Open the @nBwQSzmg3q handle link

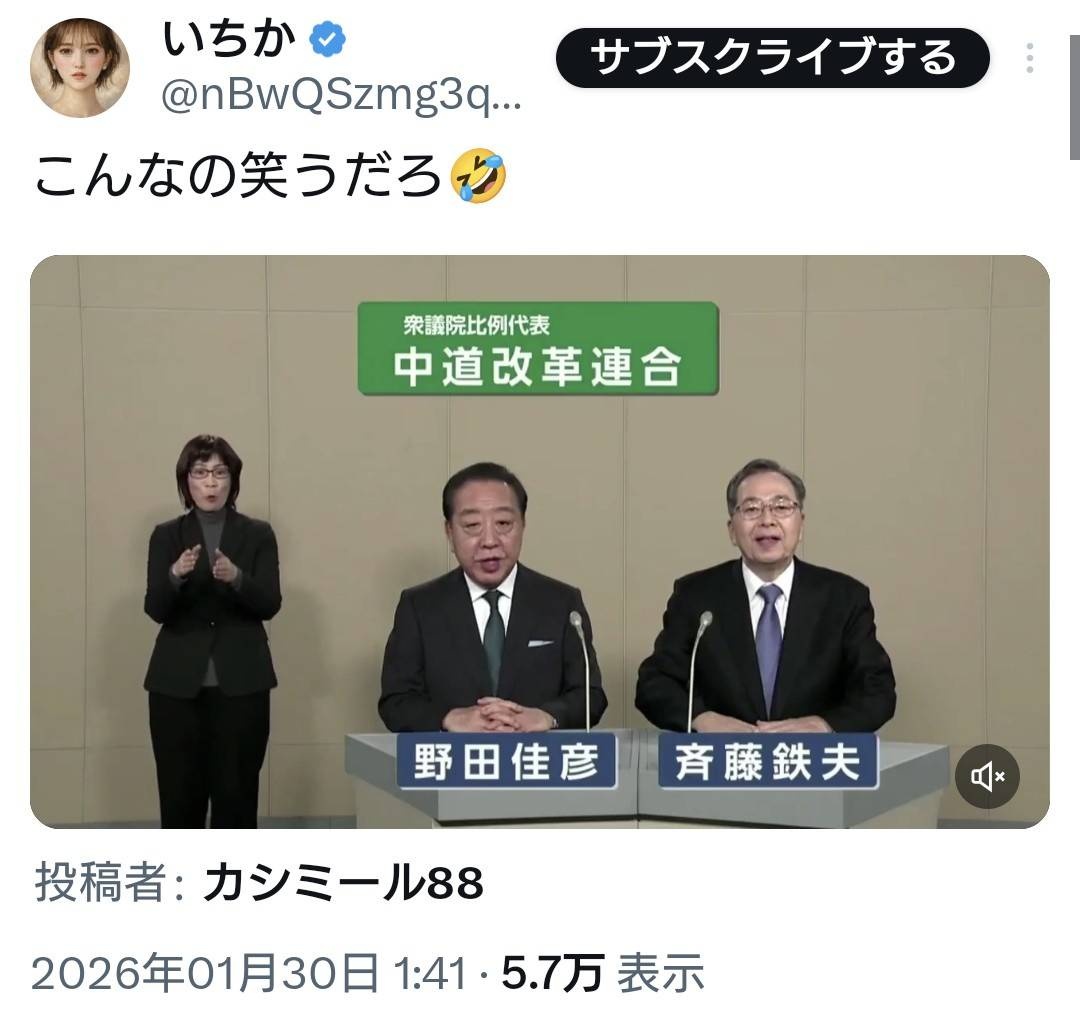(341, 97)
